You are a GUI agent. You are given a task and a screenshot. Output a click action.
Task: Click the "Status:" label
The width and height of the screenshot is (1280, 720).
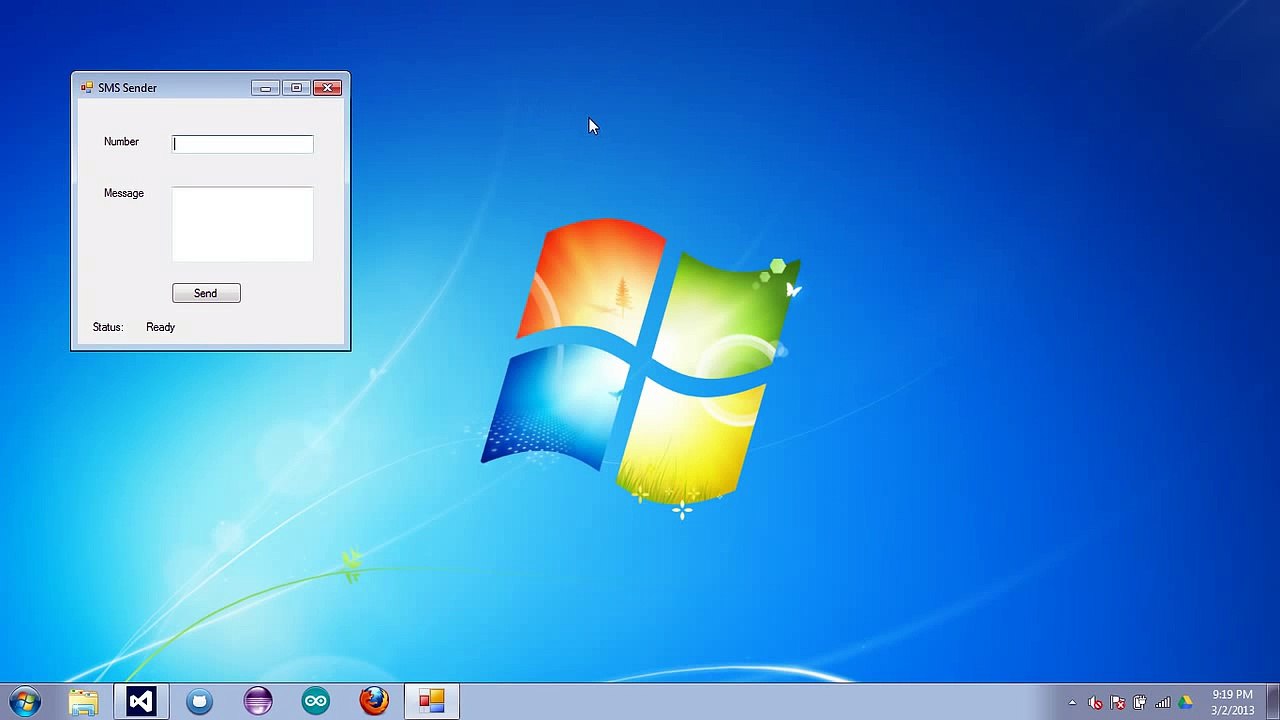point(108,327)
